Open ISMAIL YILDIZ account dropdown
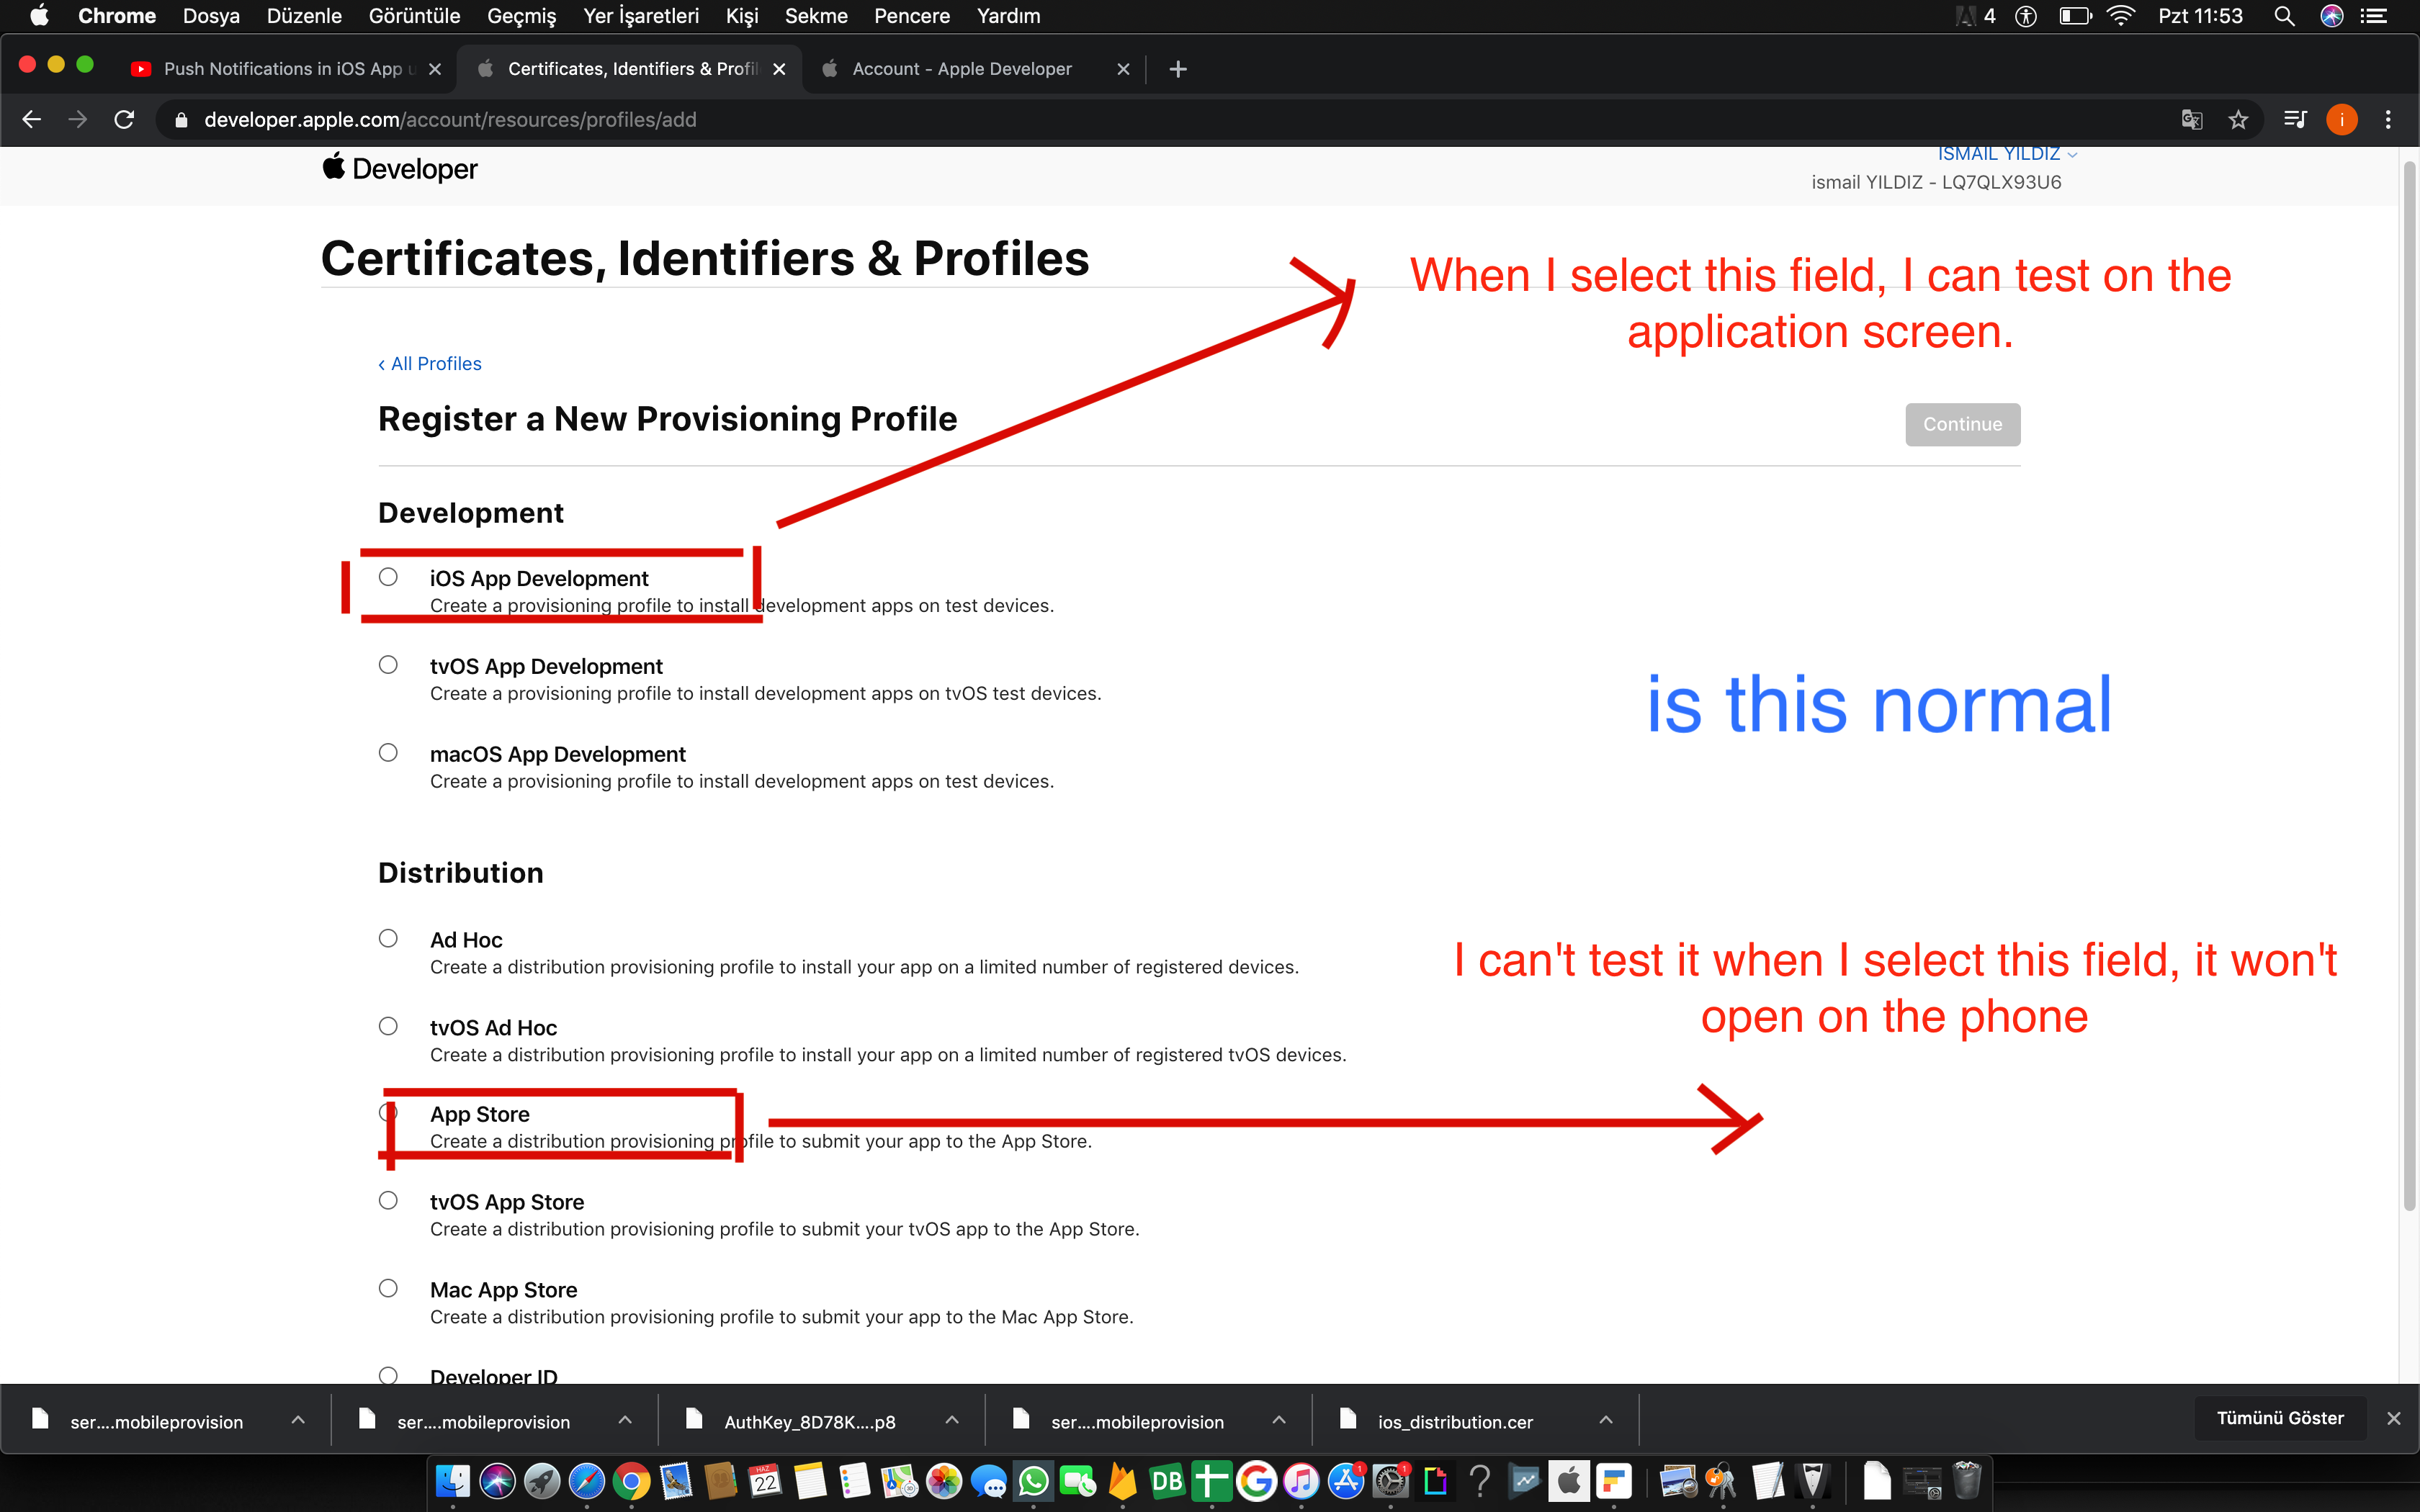The width and height of the screenshot is (2420, 1512). tap(2007, 155)
